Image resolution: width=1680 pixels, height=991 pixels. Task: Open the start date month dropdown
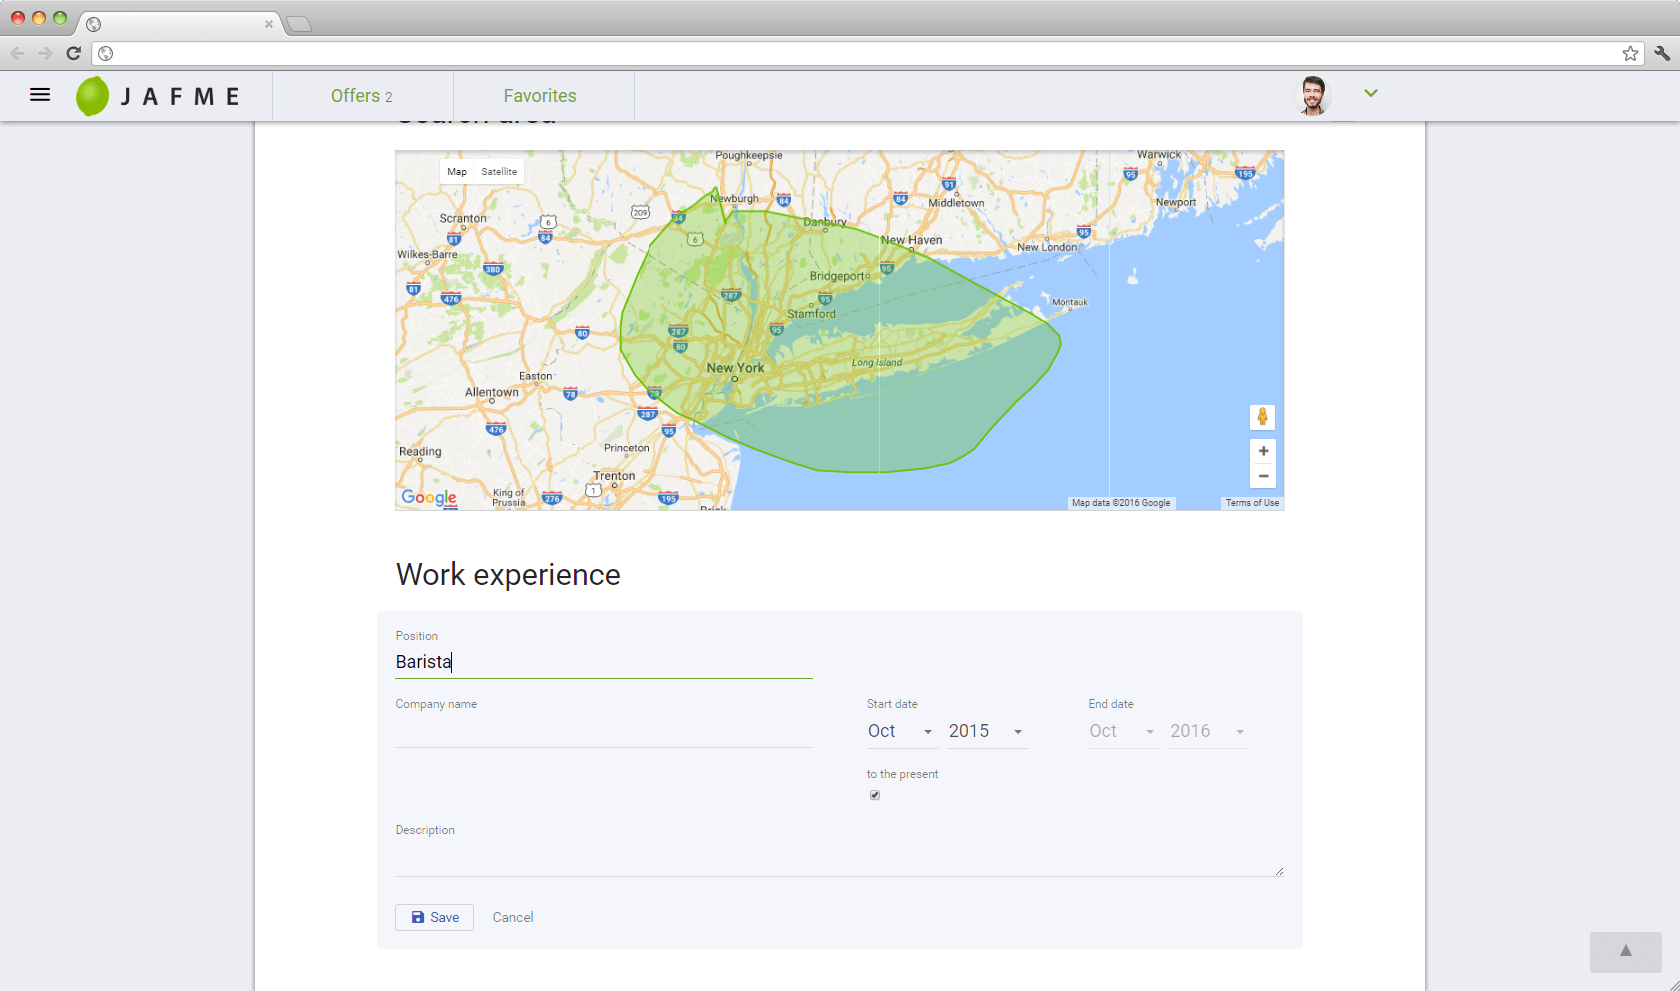[900, 732]
